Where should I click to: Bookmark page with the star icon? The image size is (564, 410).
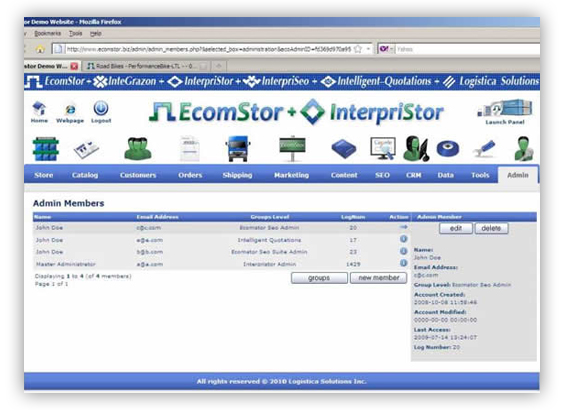tap(358, 49)
